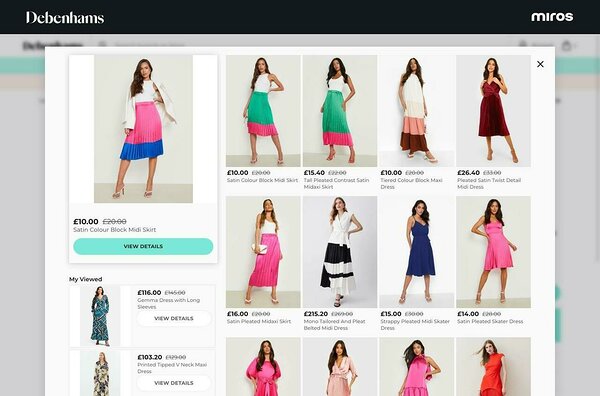
Task: Click the Printed Tipped Maxi Dress thumbnail
Action: [100, 373]
